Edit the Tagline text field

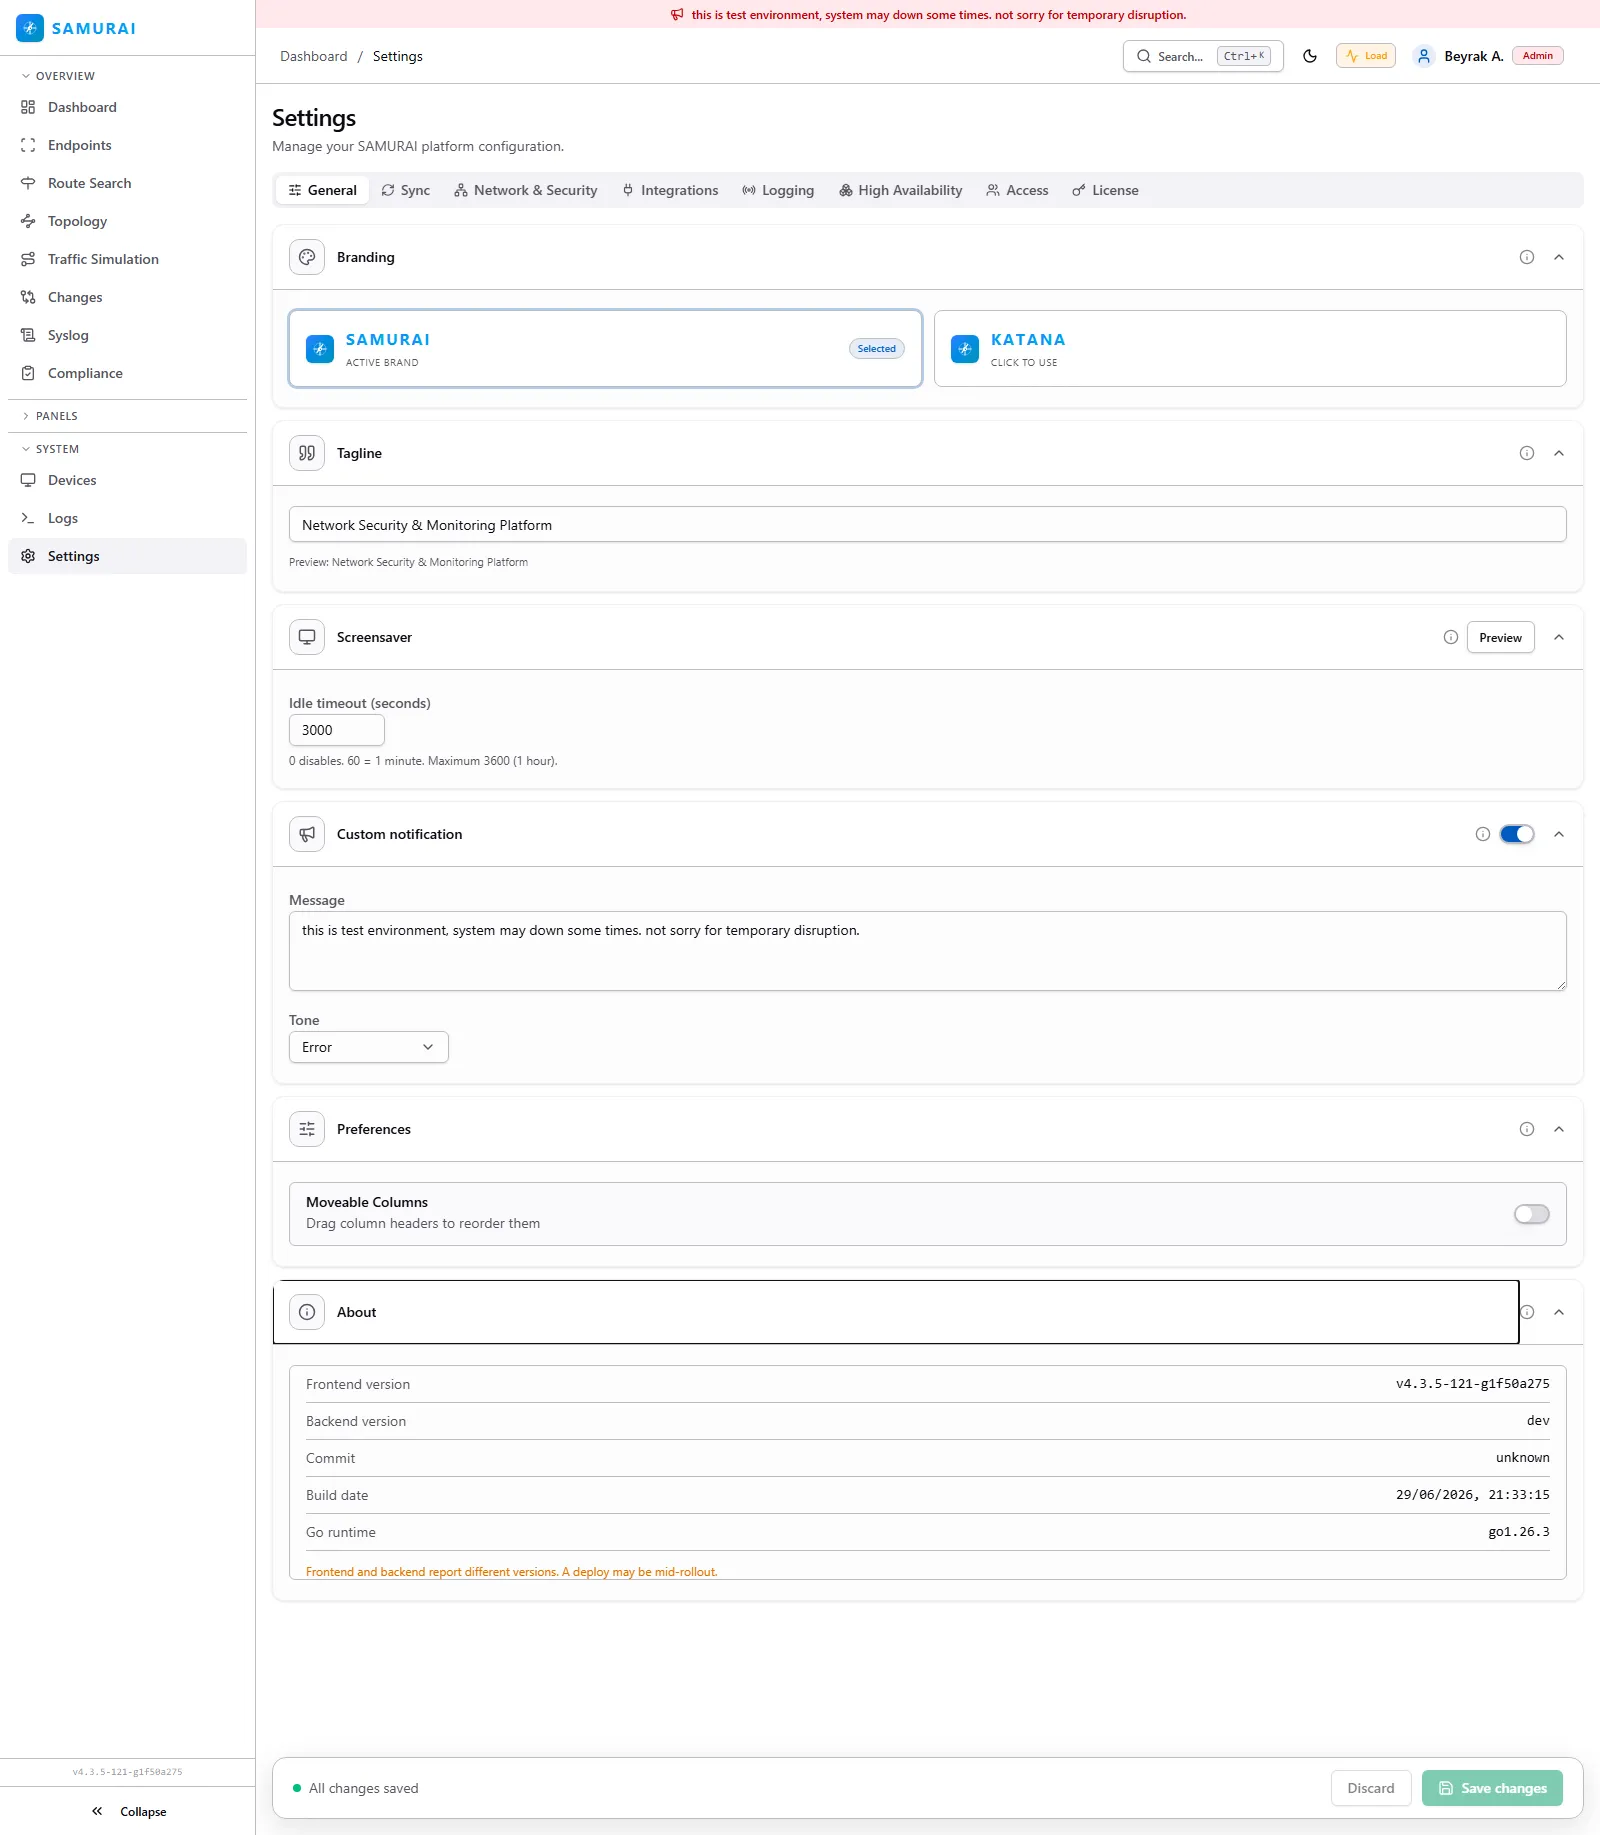(928, 524)
